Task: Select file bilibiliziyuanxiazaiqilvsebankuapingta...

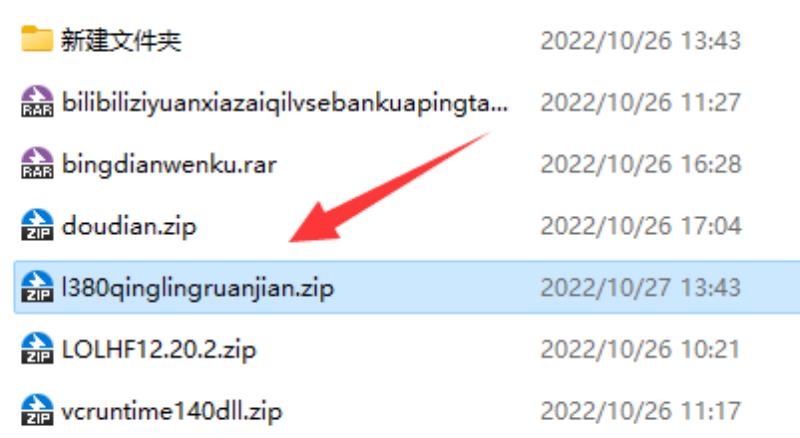Action: click(x=285, y=103)
